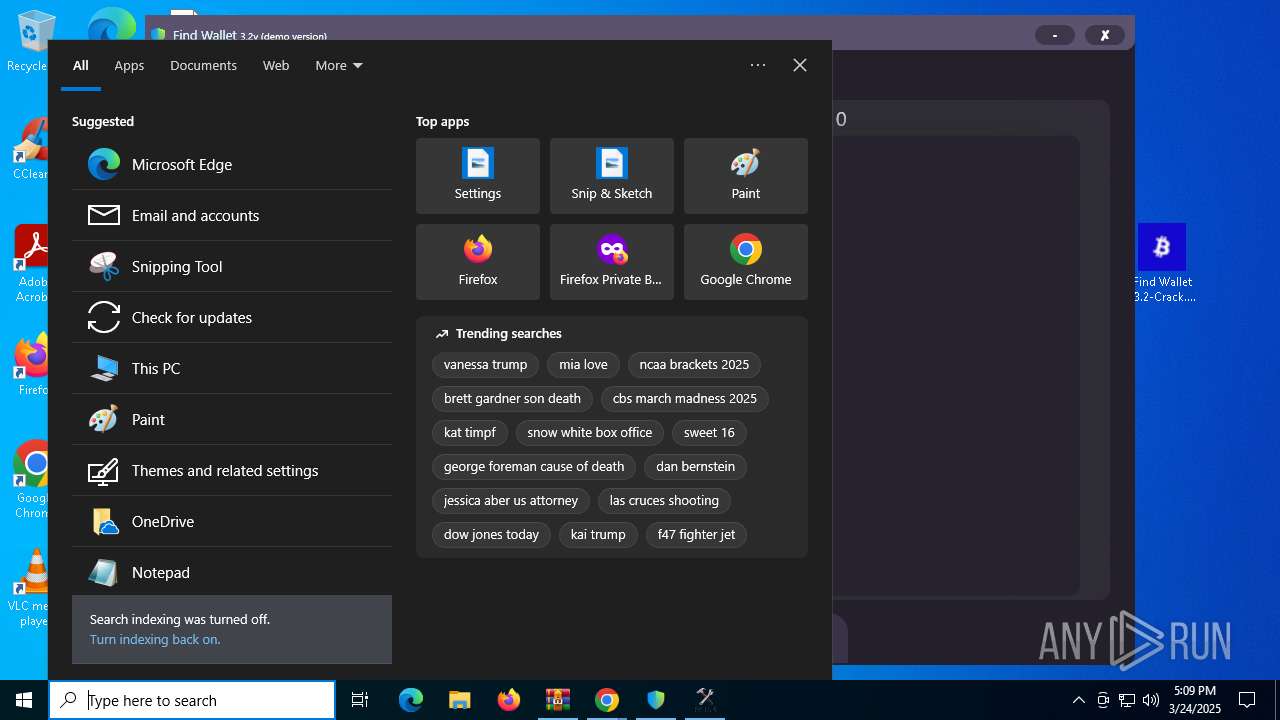Open File Explorer on the taskbar
Screen dimensions: 1280x720
(x=459, y=700)
